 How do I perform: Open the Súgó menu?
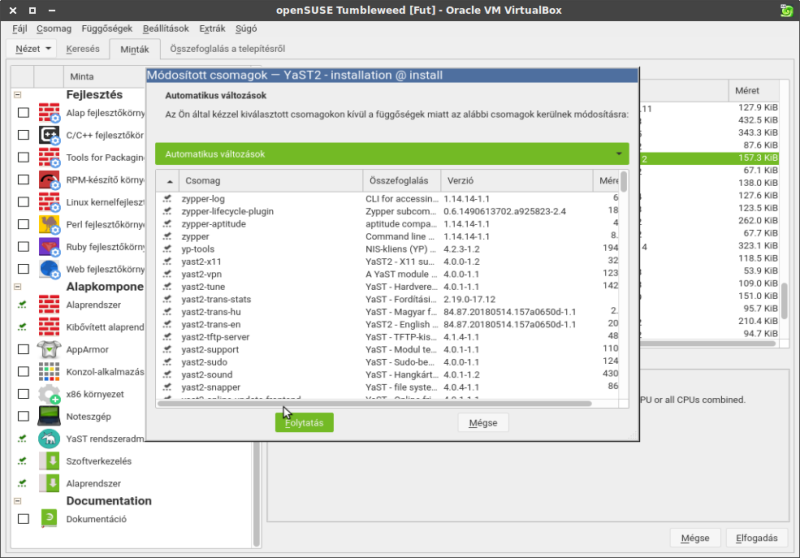click(246, 29)
